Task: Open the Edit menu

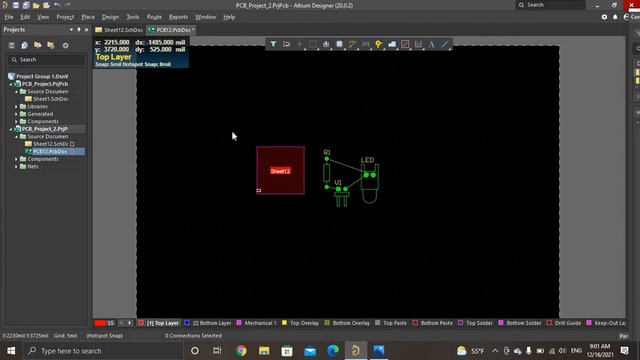Action: (x=25, y=17)
